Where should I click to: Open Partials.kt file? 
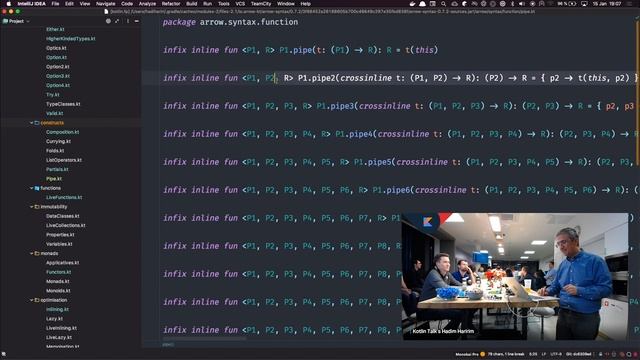pyautogui.click(x=57, y=169)
